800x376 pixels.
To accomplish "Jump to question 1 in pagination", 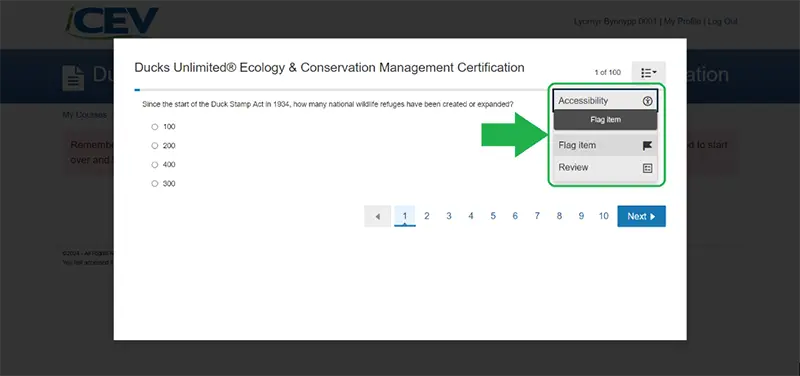I will tap(405, 216).
